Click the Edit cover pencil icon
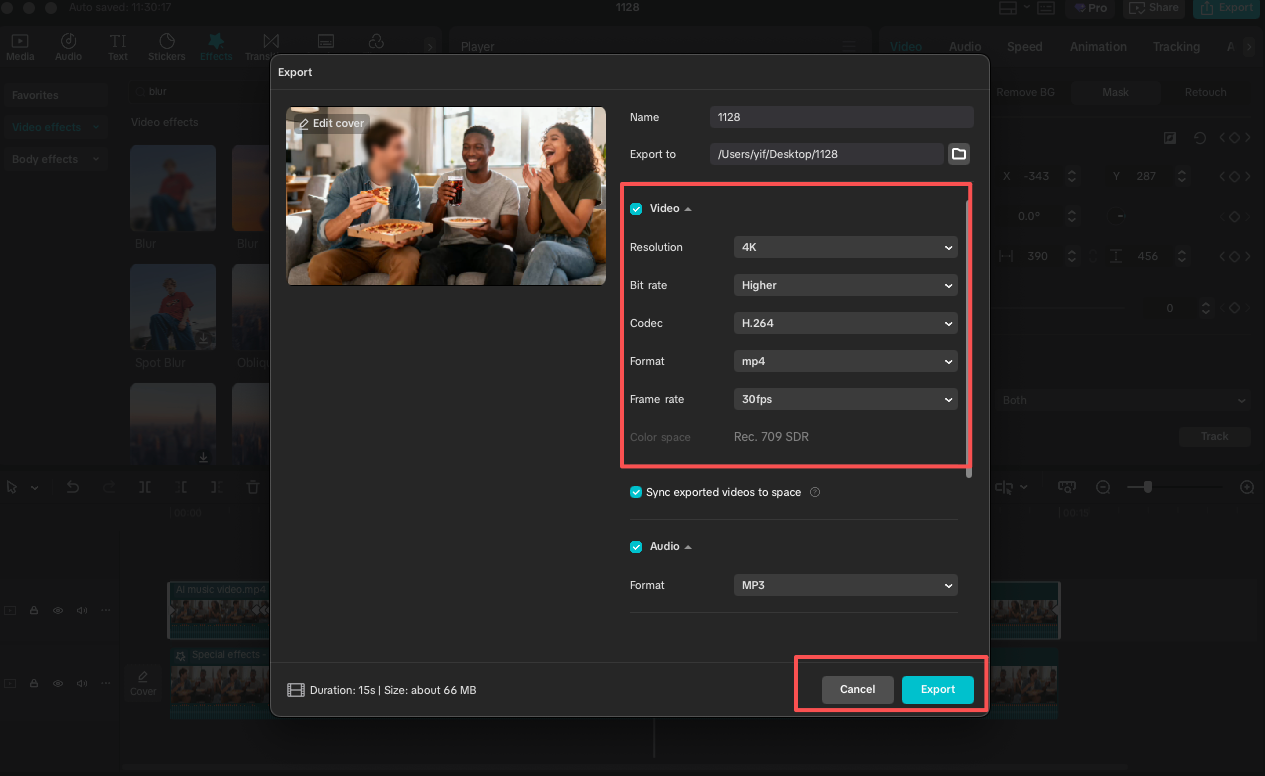1265x776 pixels. (x=304, y=124)
